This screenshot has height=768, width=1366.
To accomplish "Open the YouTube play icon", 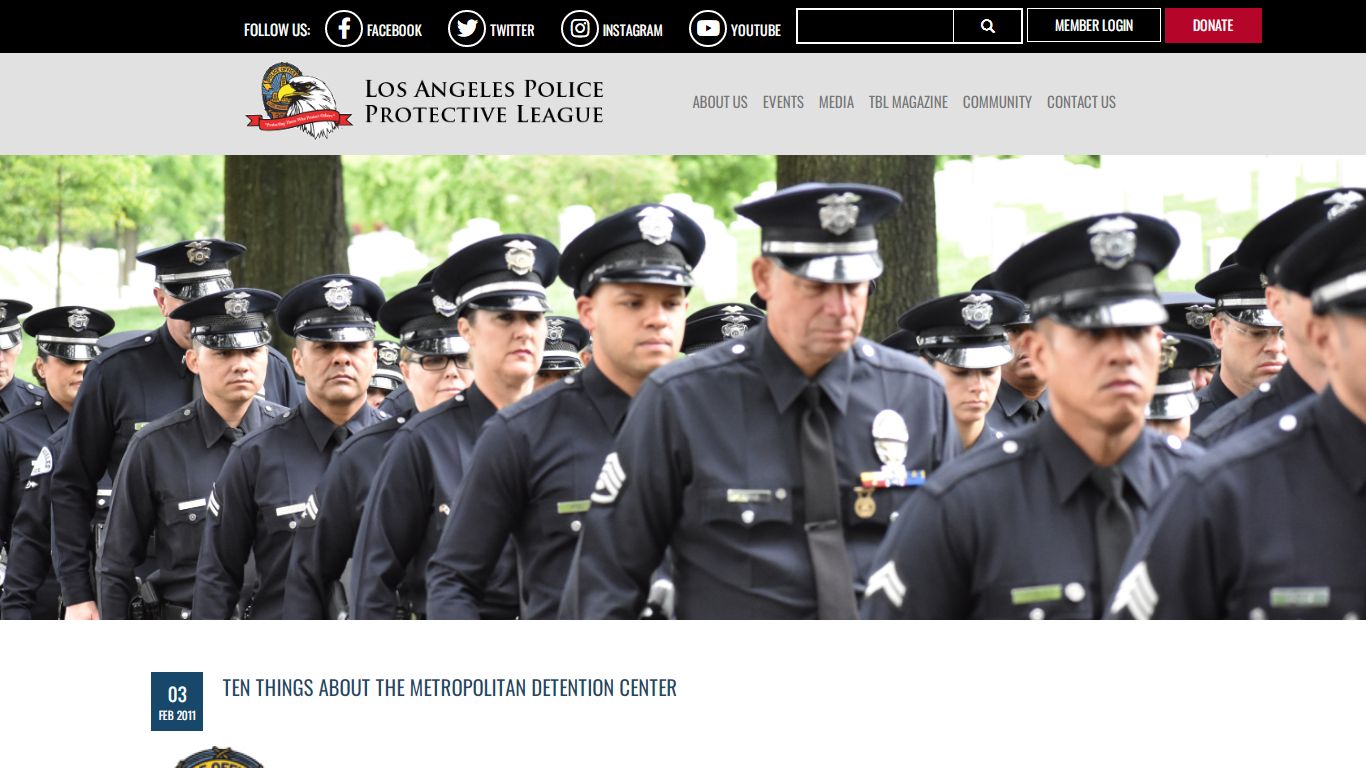I will pyautogui.click(x=707, y=29).
